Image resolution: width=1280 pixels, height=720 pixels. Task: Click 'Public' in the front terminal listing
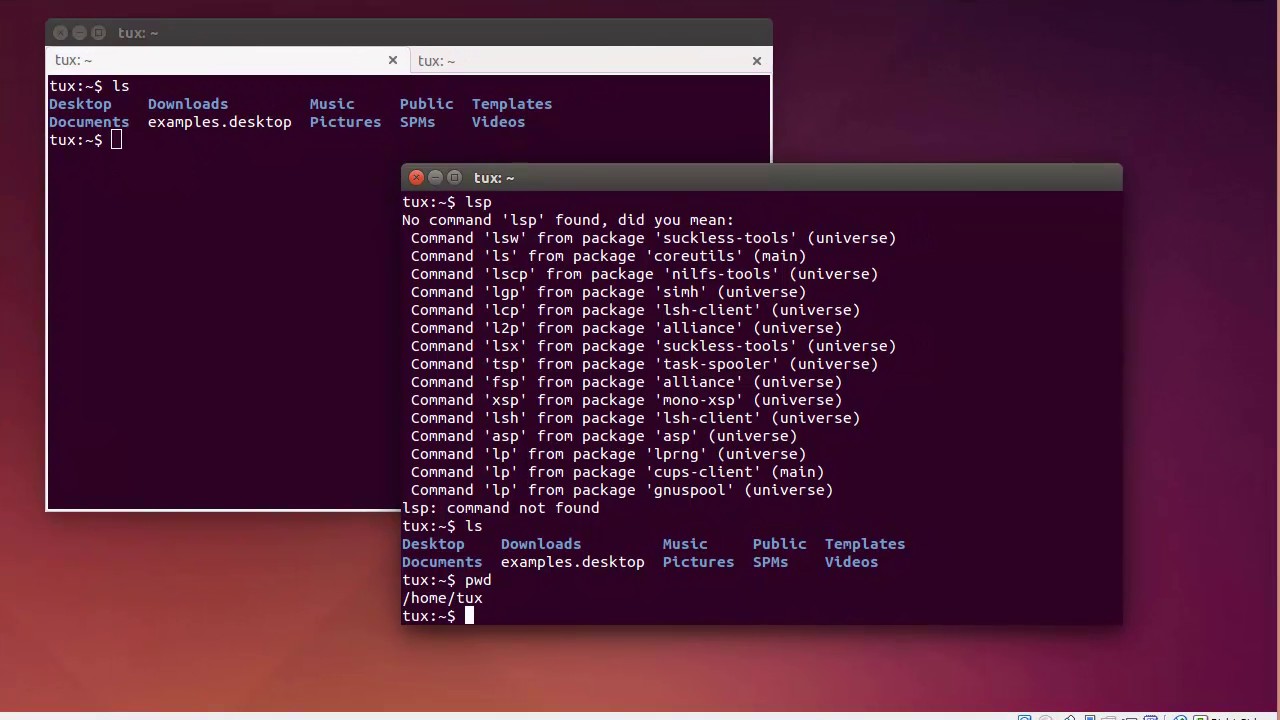[x=780, y=544]
